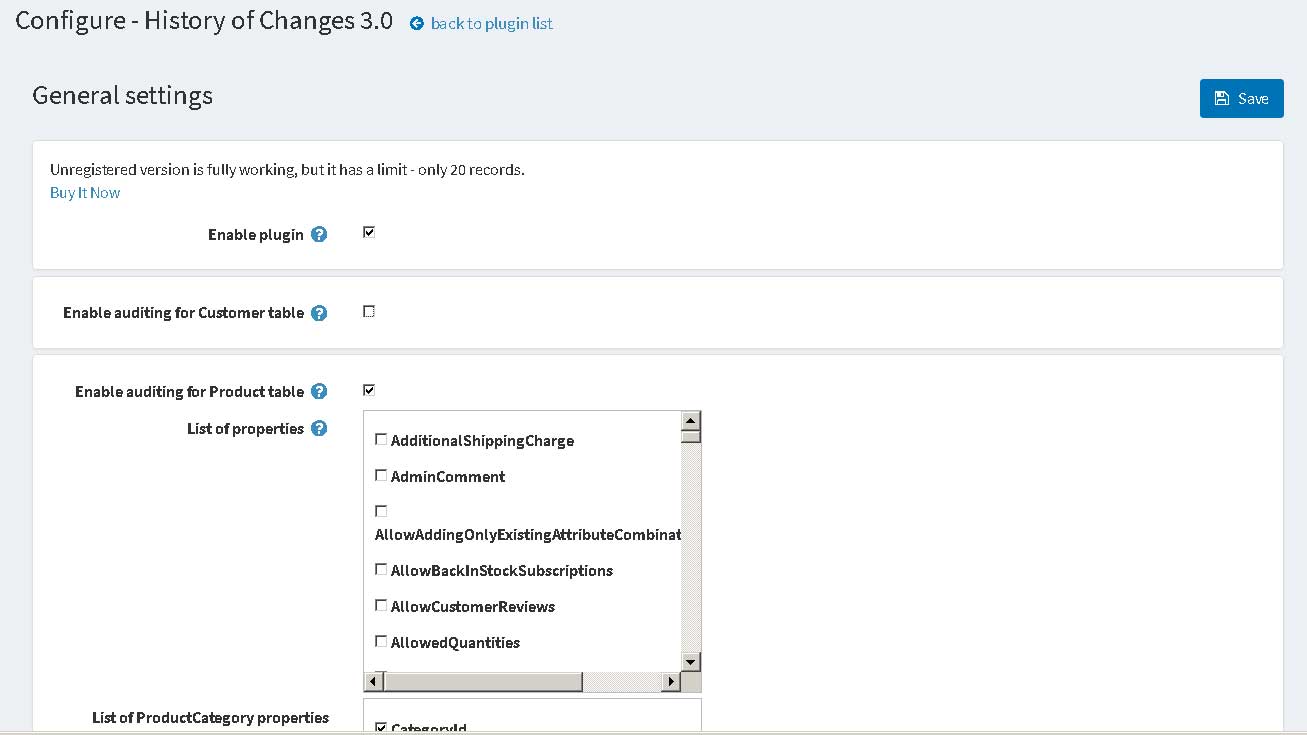Check the AdminComment property

pyautogui.click(x=381, y=475)
